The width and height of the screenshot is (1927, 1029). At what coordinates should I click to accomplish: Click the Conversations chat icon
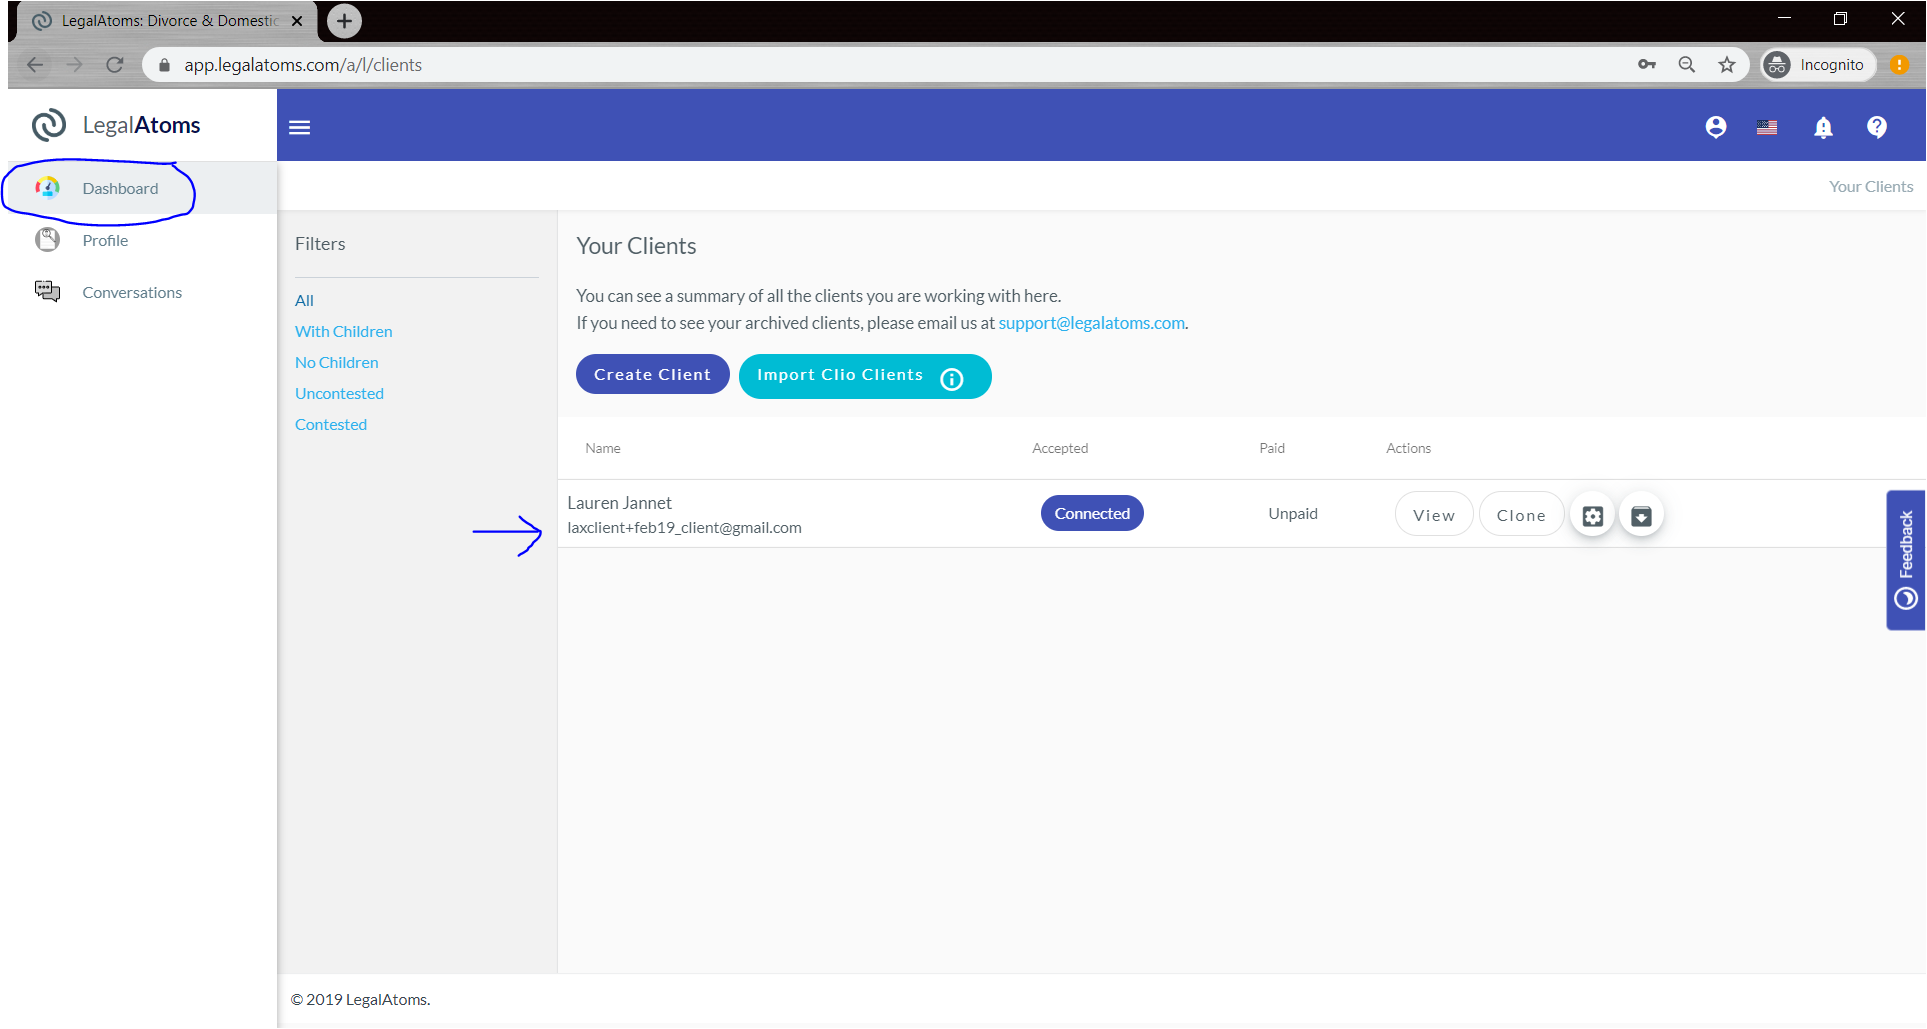tap(47, 291)
